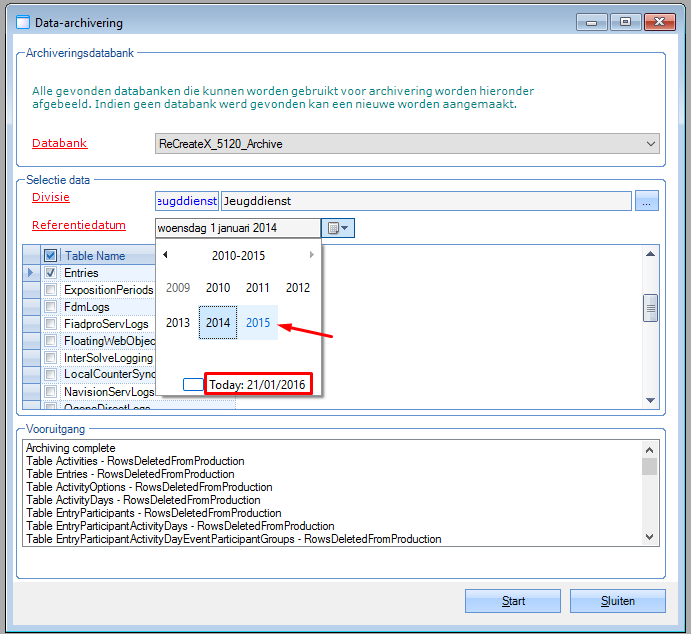Toggle the Entries table checkbox

(x=50, y=272)
